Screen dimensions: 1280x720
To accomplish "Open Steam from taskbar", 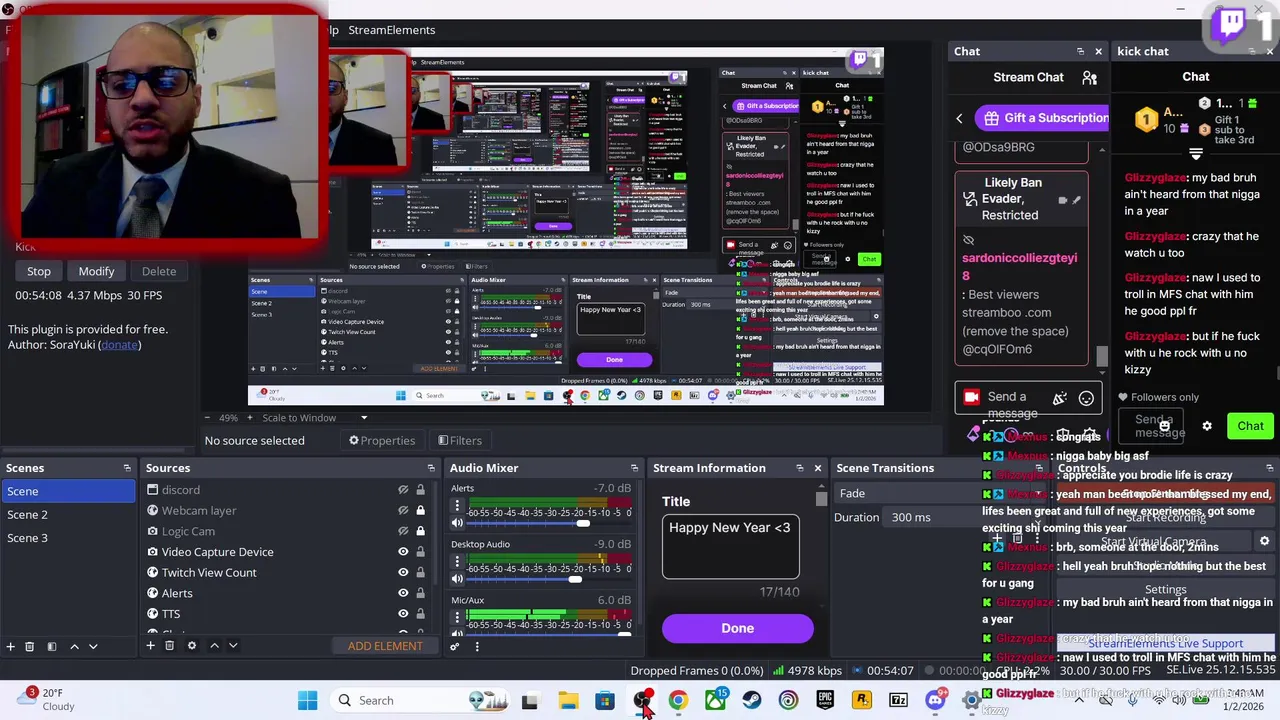I will click(x=751, y=701).
